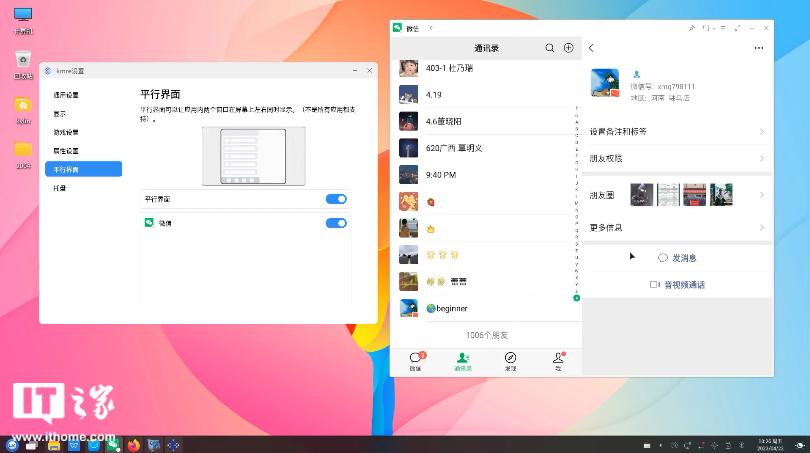
Task: Expand the hidden tray icons arrow
Action: coord(660,445)
